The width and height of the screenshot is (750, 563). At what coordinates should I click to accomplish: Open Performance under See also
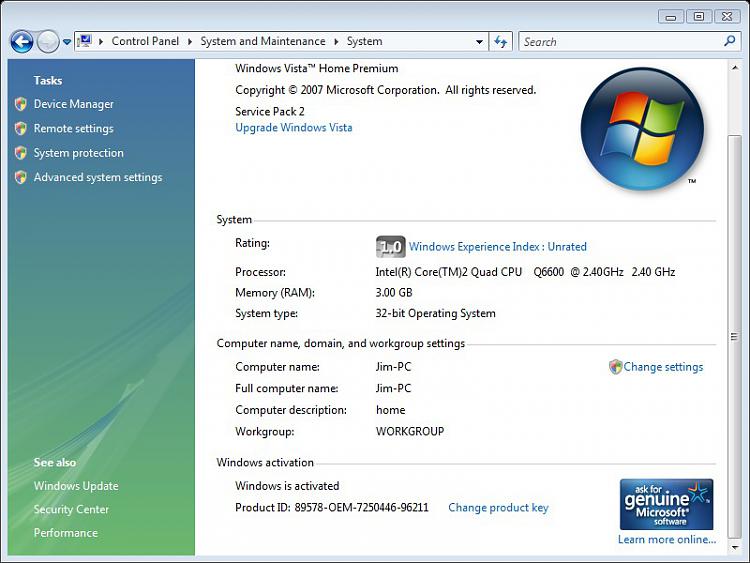pyautogui.click(x=66, y=533)
